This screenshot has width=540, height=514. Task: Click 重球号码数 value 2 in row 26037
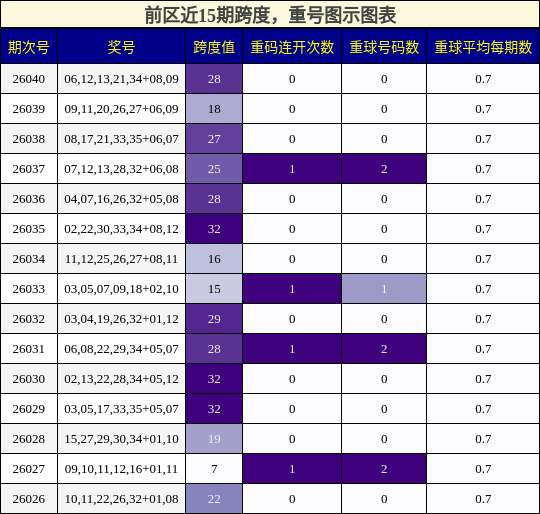[384, 169]
